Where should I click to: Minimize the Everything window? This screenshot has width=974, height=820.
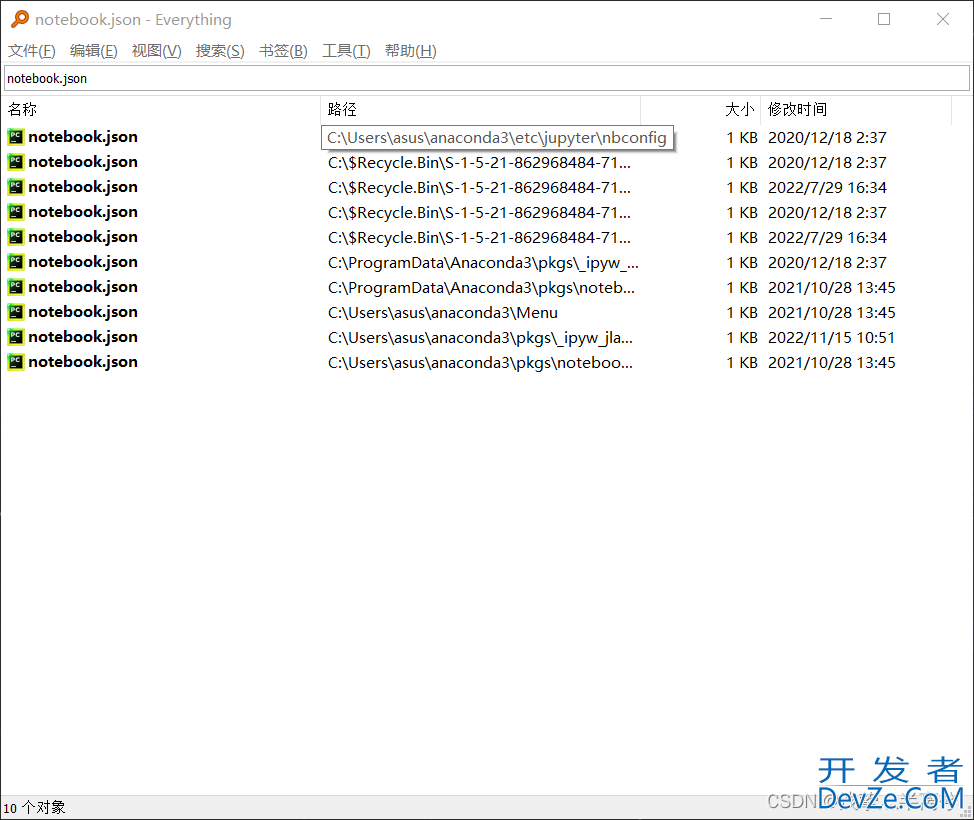(x=826, y=19)
